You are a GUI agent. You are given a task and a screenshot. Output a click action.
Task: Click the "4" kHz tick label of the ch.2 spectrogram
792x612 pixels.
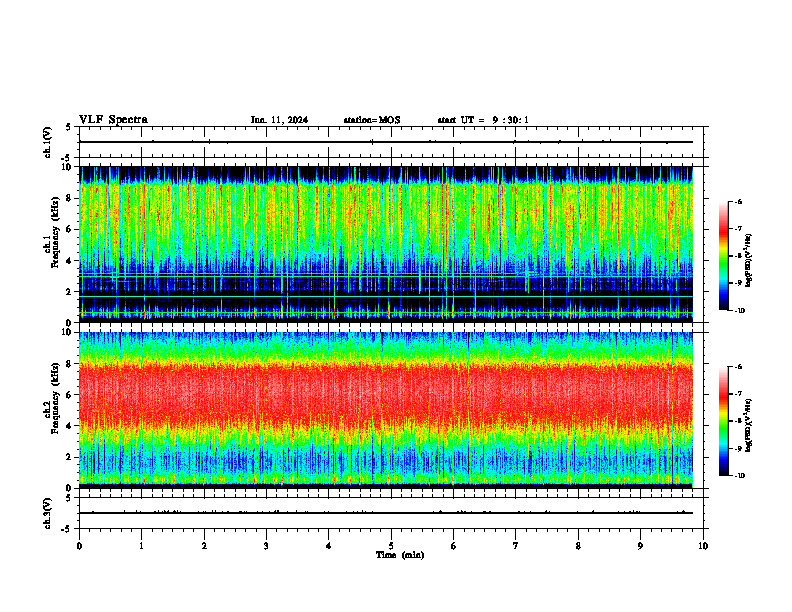point(70,426)
